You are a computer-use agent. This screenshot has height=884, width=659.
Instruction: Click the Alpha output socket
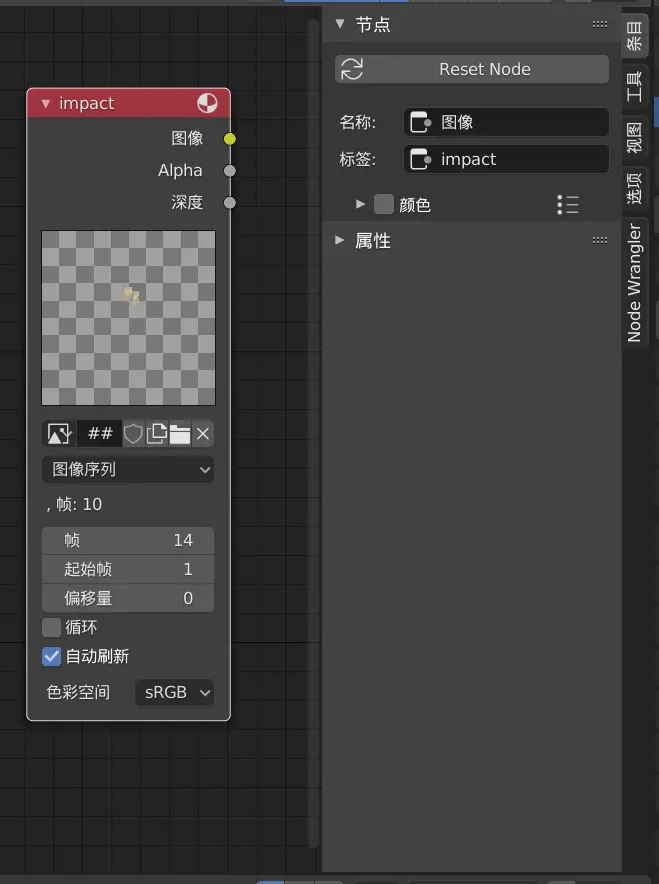[x=229, y=171]
